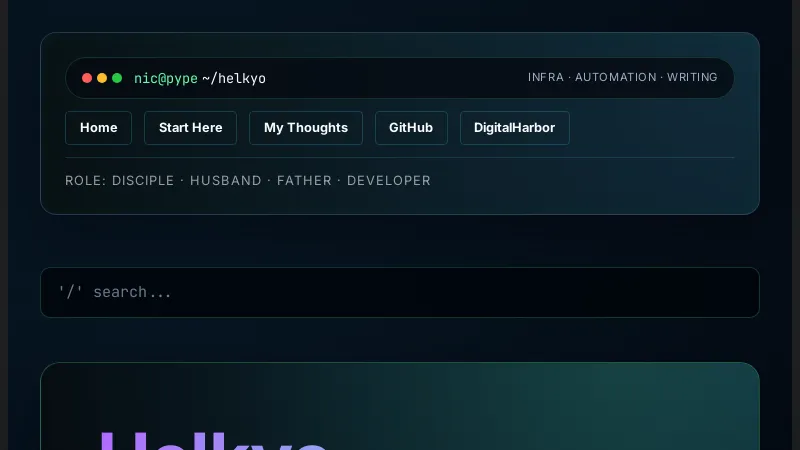800x450 pixels.
Task: Focus the '/' search input field
Action: coord(400,292)
